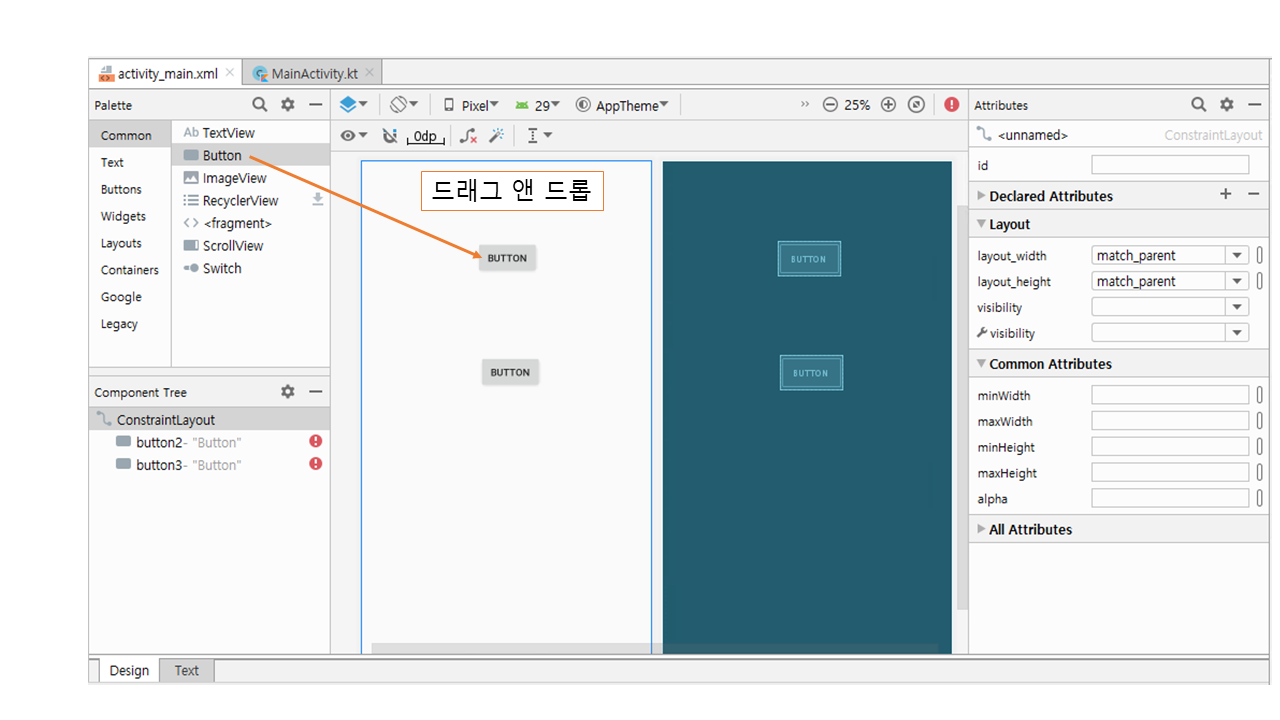The image size is (1280, 720).
Task: Show layout warnings and errors icon
Action: tap(951, 105)
